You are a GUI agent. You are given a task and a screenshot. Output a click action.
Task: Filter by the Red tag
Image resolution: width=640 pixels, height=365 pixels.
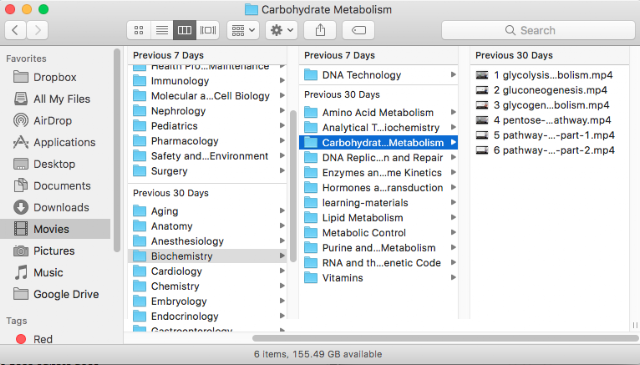(x=55, y=339)
